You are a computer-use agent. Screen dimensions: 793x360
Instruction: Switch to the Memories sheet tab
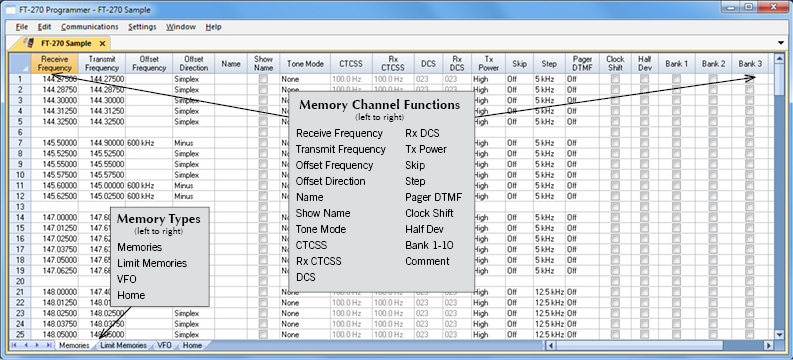tap(74, 345)
